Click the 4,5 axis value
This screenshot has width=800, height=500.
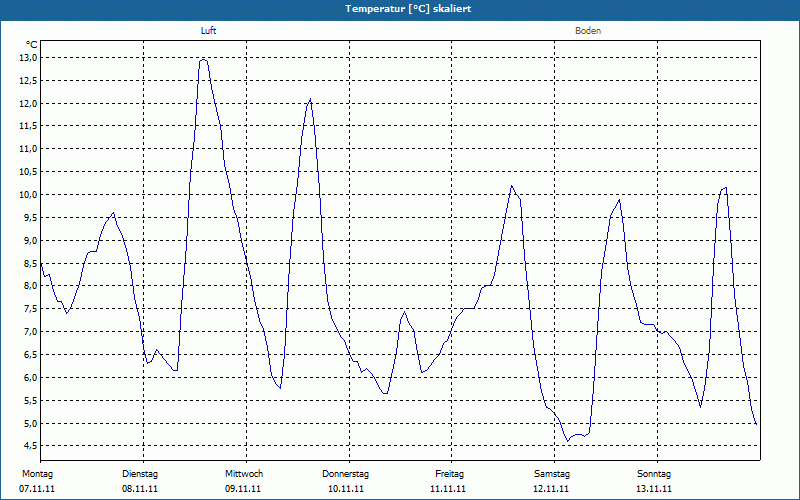31,446
